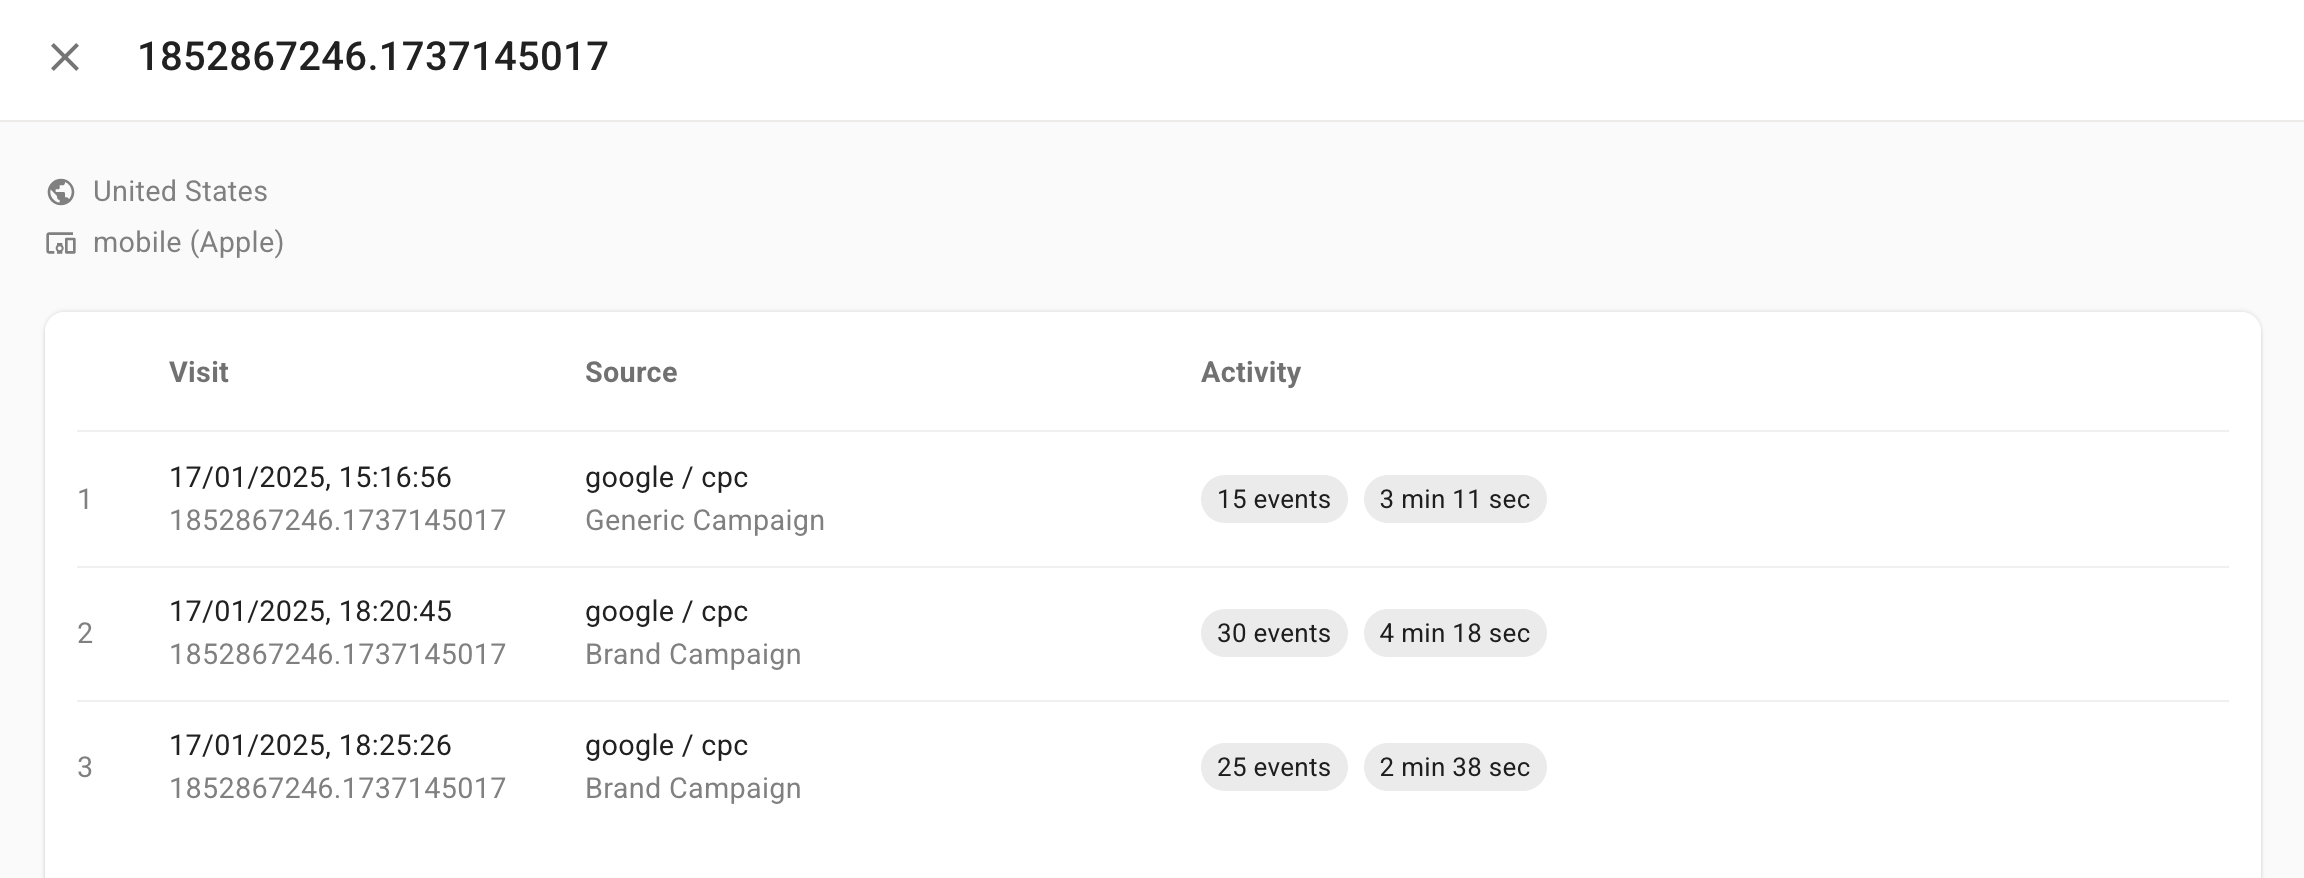2304x878 pixels.
Task: Click the visitor ID page title
Action: [x=372, y=57]
